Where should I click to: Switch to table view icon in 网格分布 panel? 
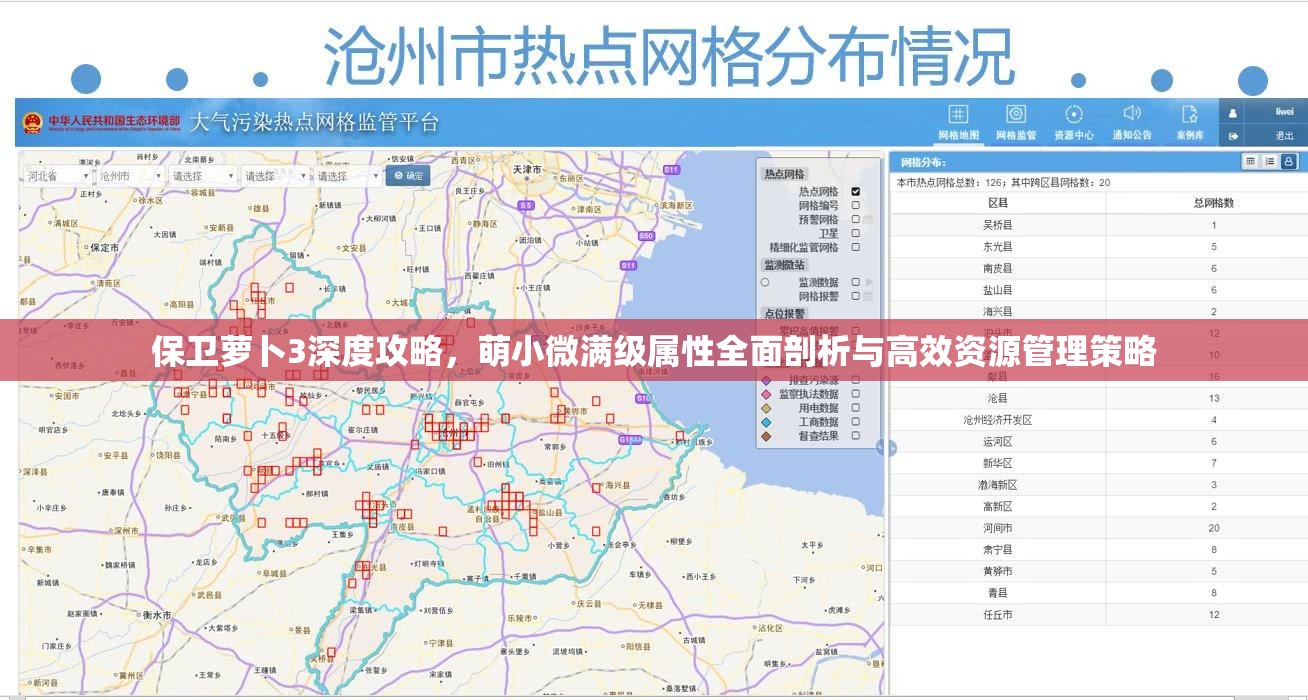click(x=1251, y=161)
